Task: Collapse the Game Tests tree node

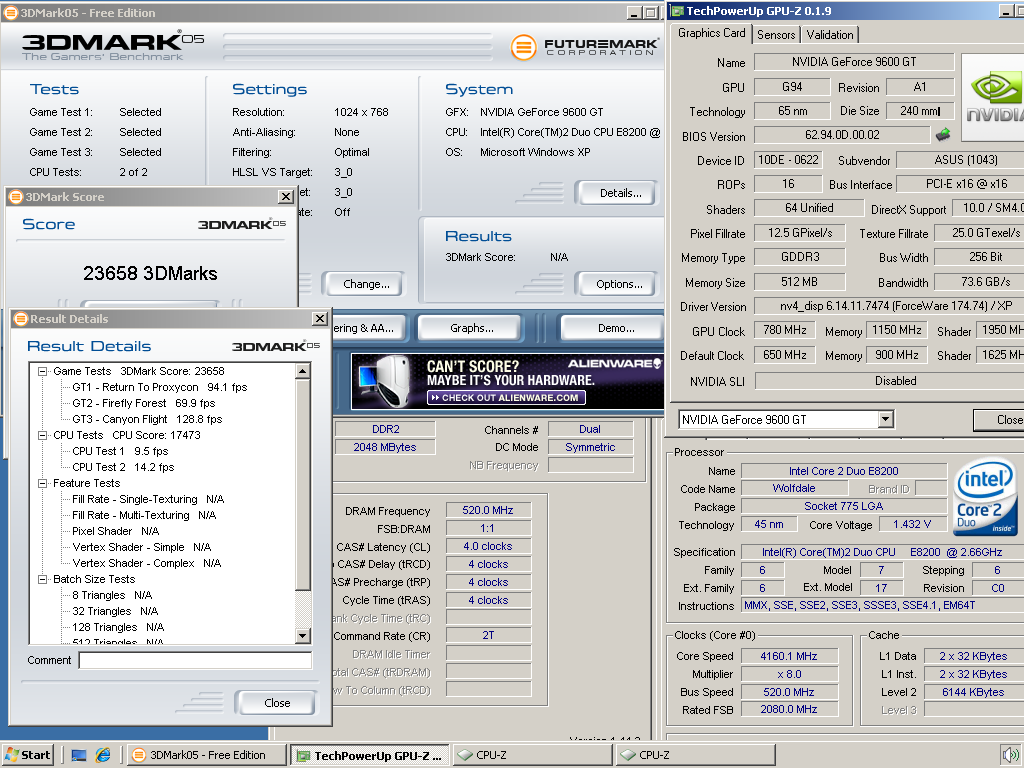Action: pos(42,371)
